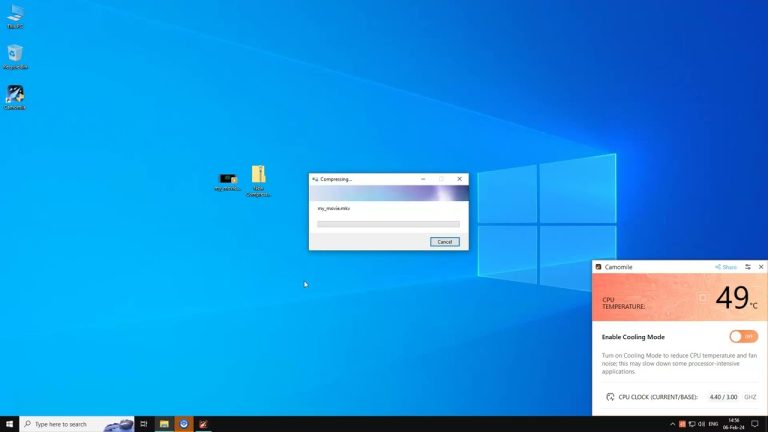Close the Camomile panel
Viewport: 768px width, 432px height.
[x=761, y=267]
